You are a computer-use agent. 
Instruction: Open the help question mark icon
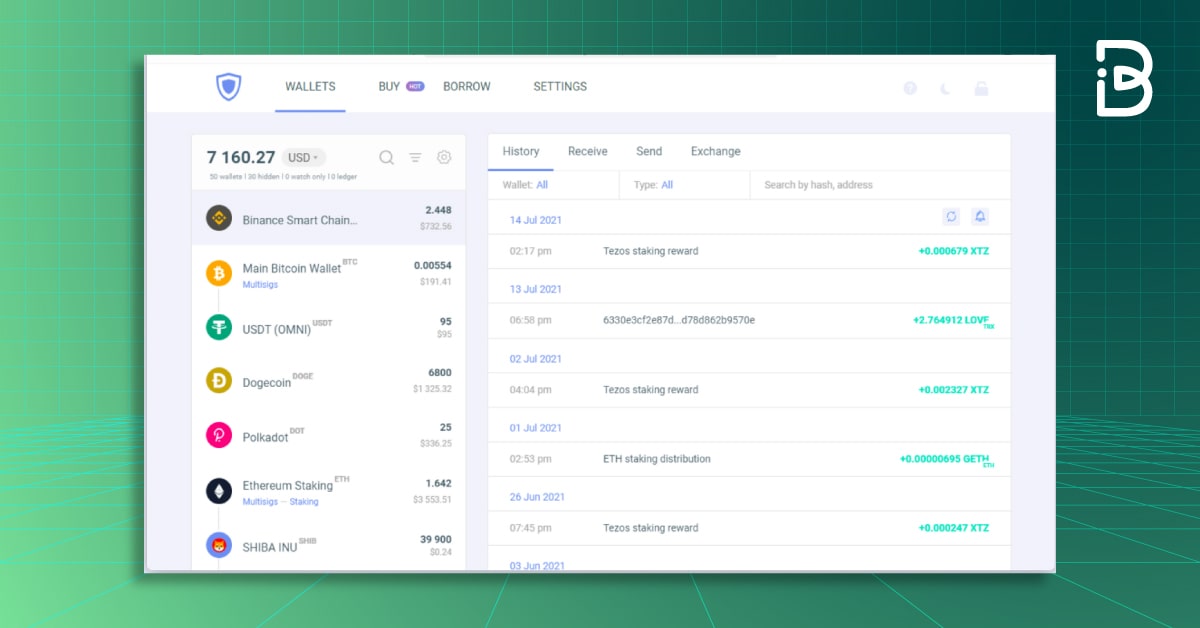point(910,88)
